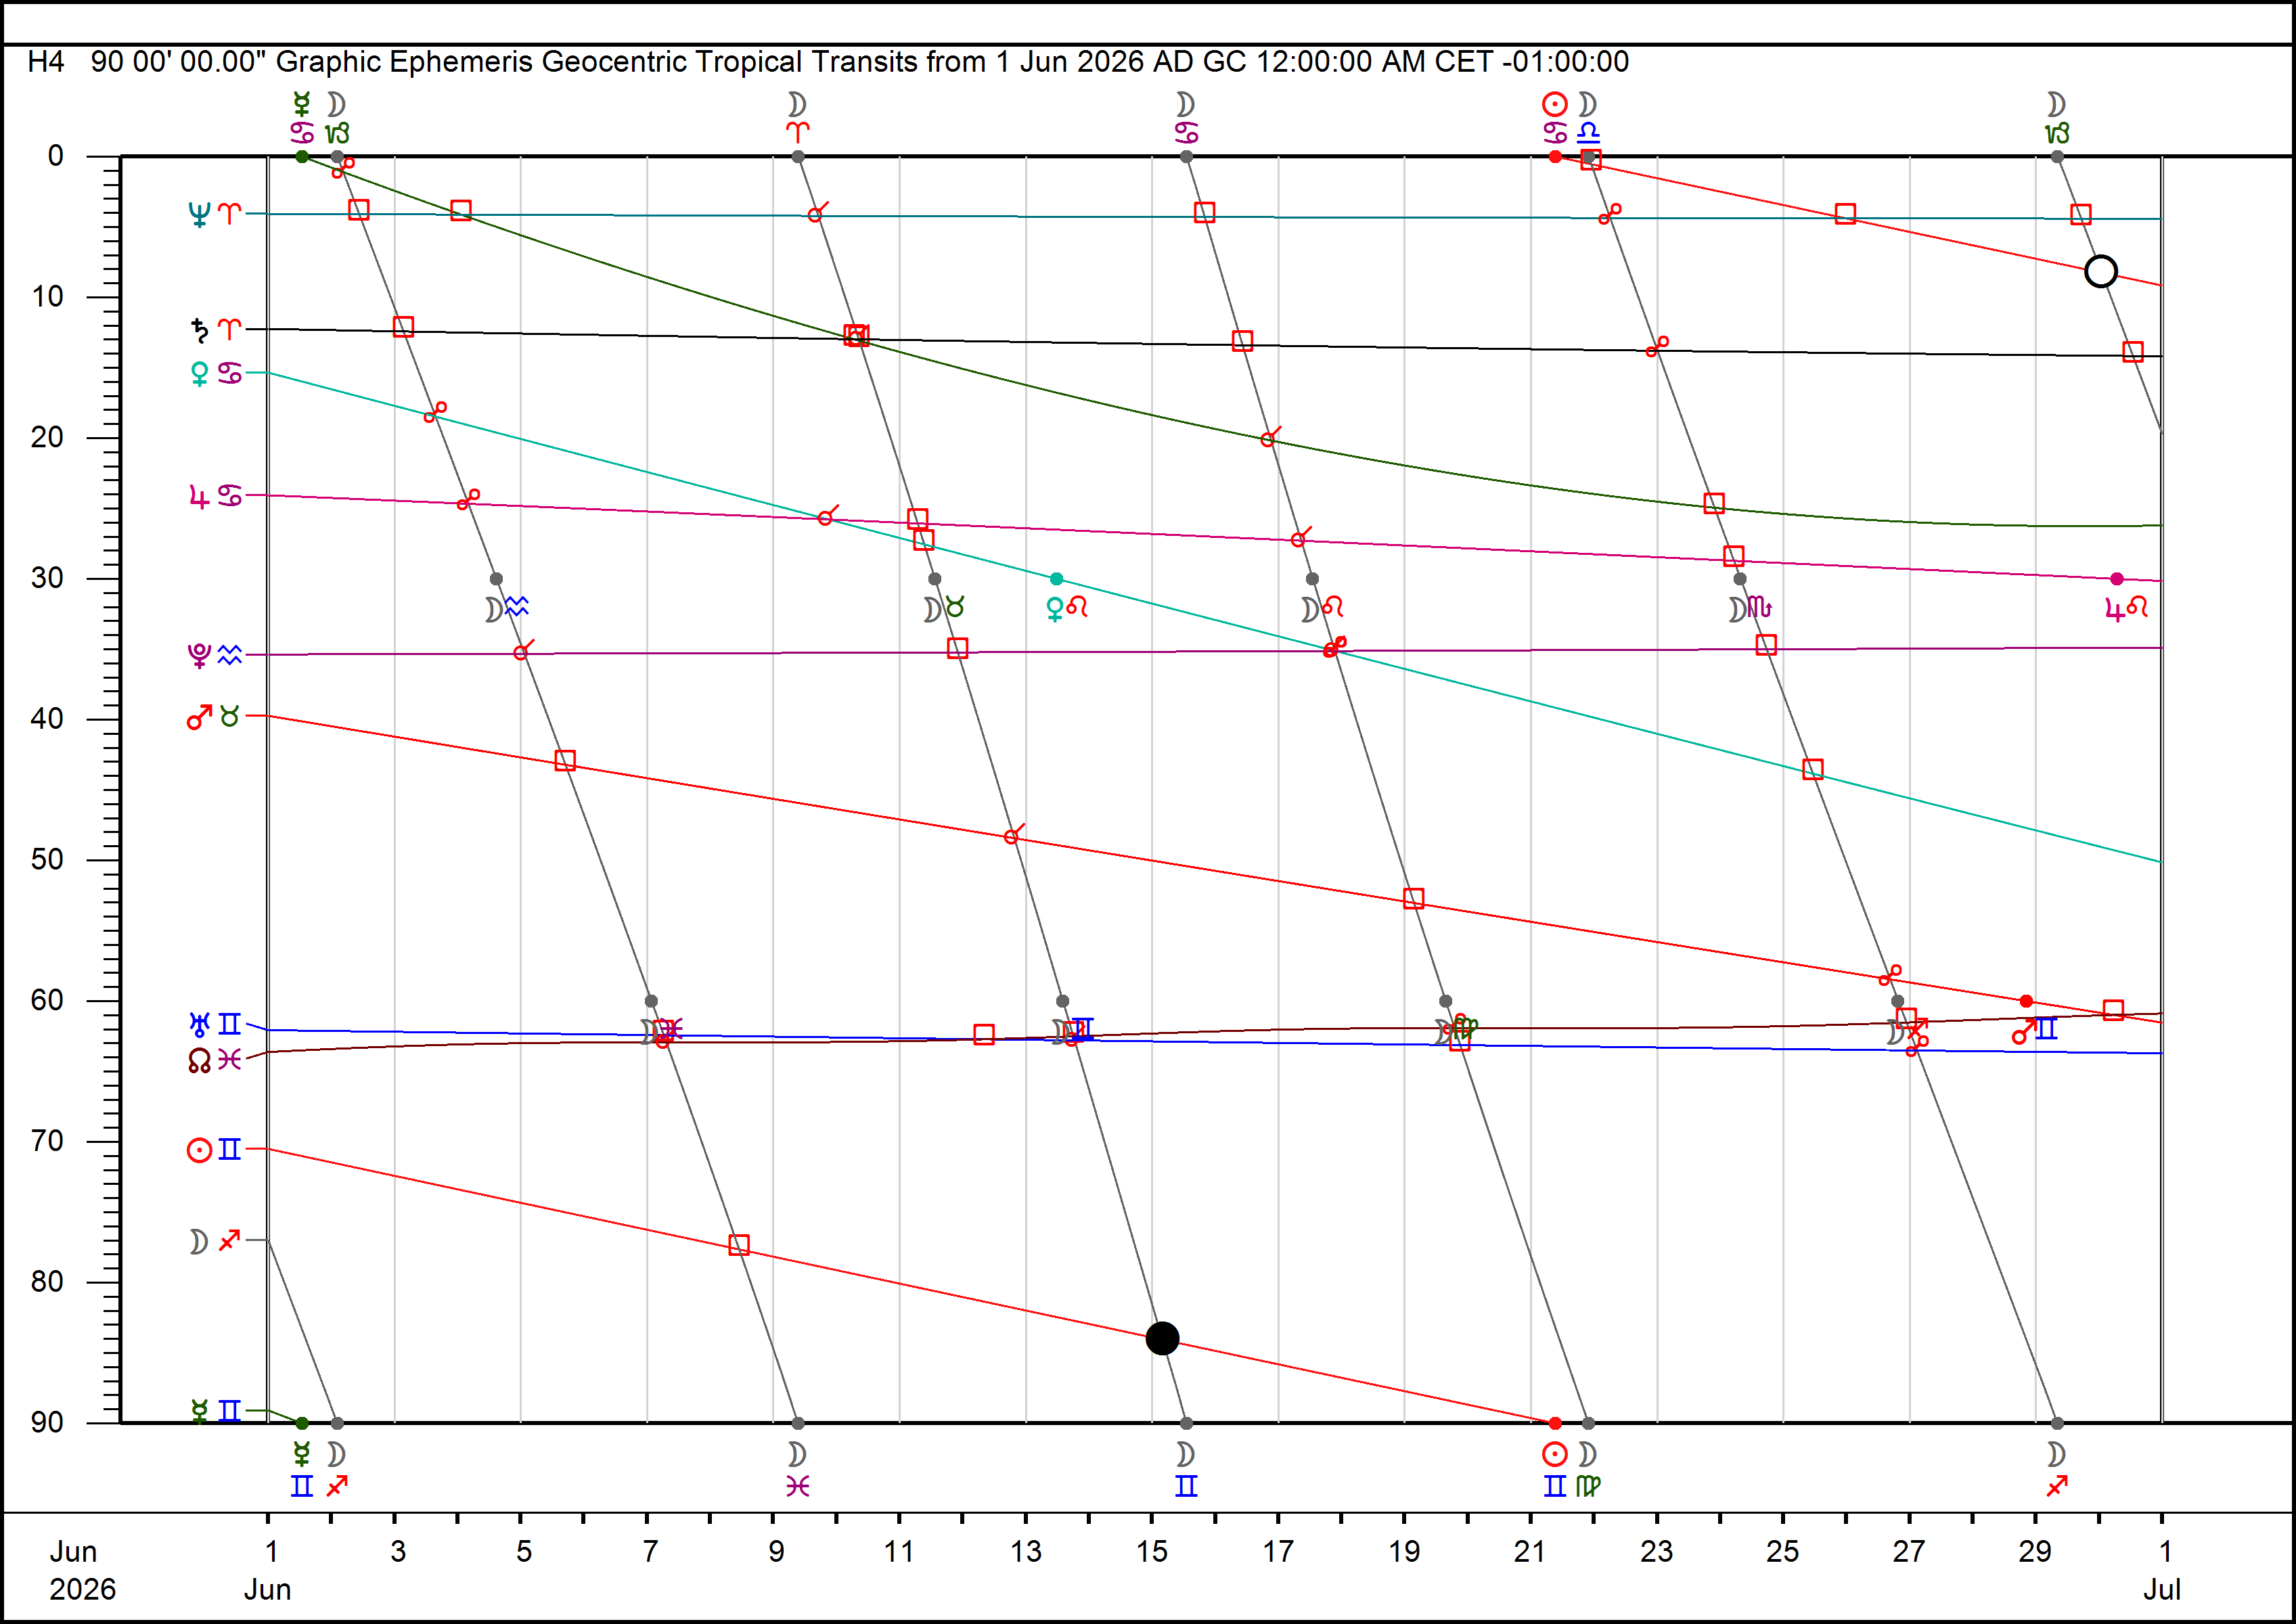
Task: Select the North Node symbol on left axis
Action: point(199,1060)
